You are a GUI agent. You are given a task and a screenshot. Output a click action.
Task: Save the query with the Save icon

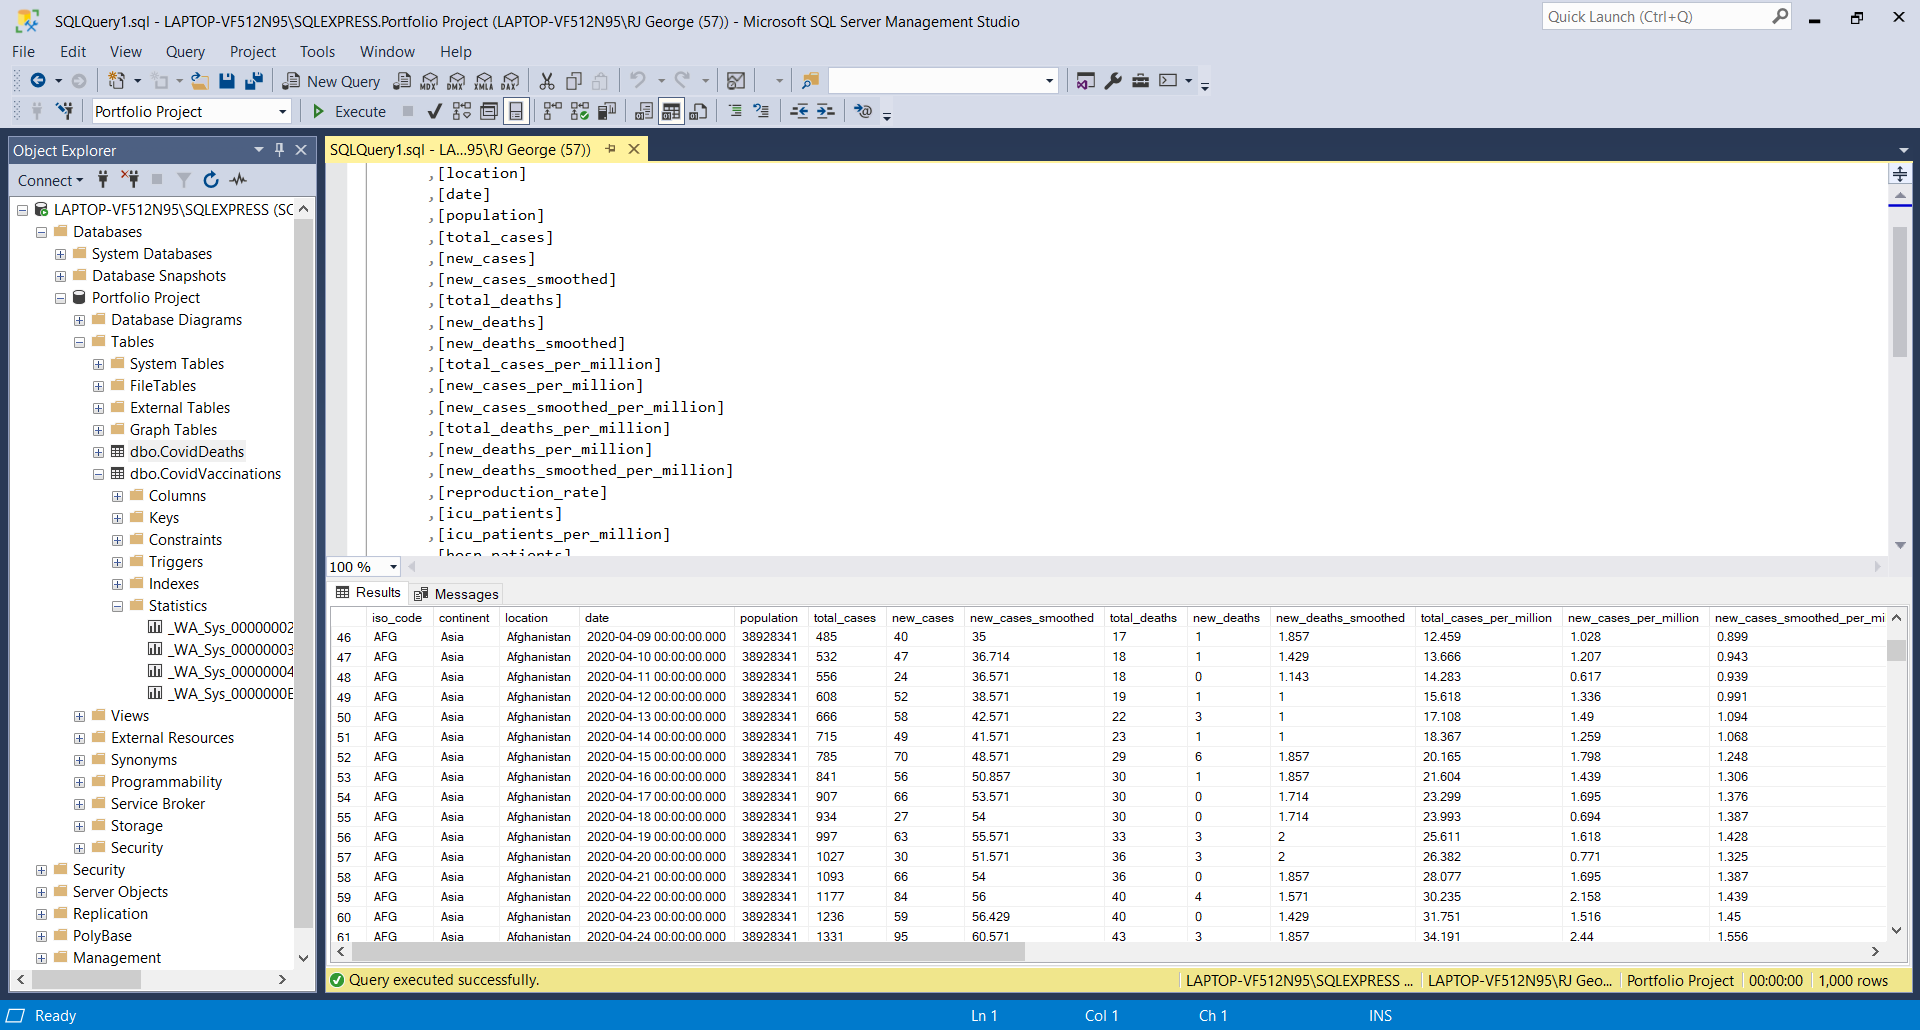[x=227, y=81]
